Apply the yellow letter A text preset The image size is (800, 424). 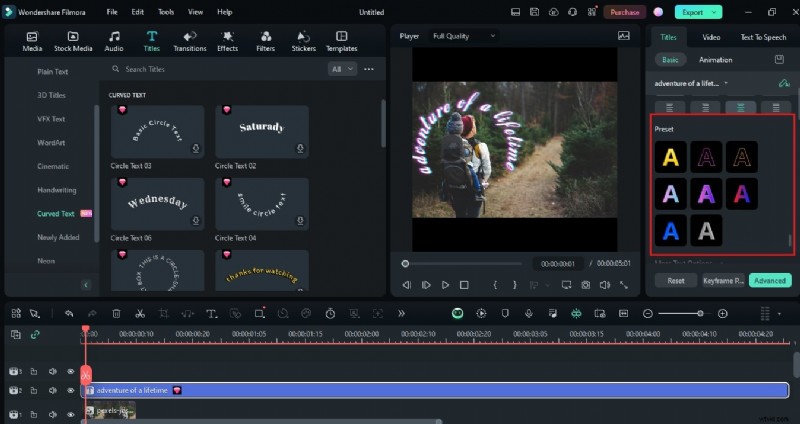click(669, 157)
